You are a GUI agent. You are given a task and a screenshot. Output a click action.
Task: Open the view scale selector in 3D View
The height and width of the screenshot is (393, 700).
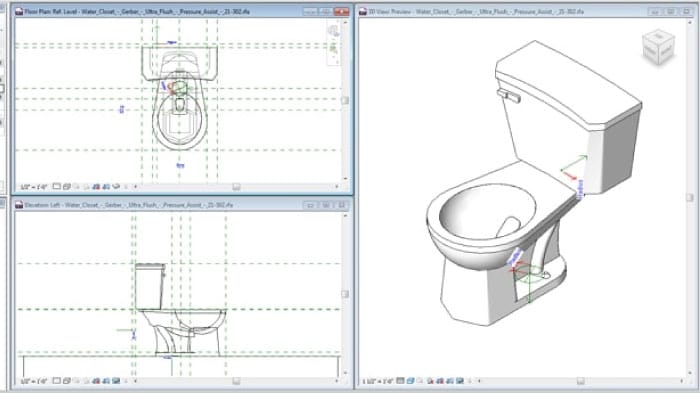(378, 381)
